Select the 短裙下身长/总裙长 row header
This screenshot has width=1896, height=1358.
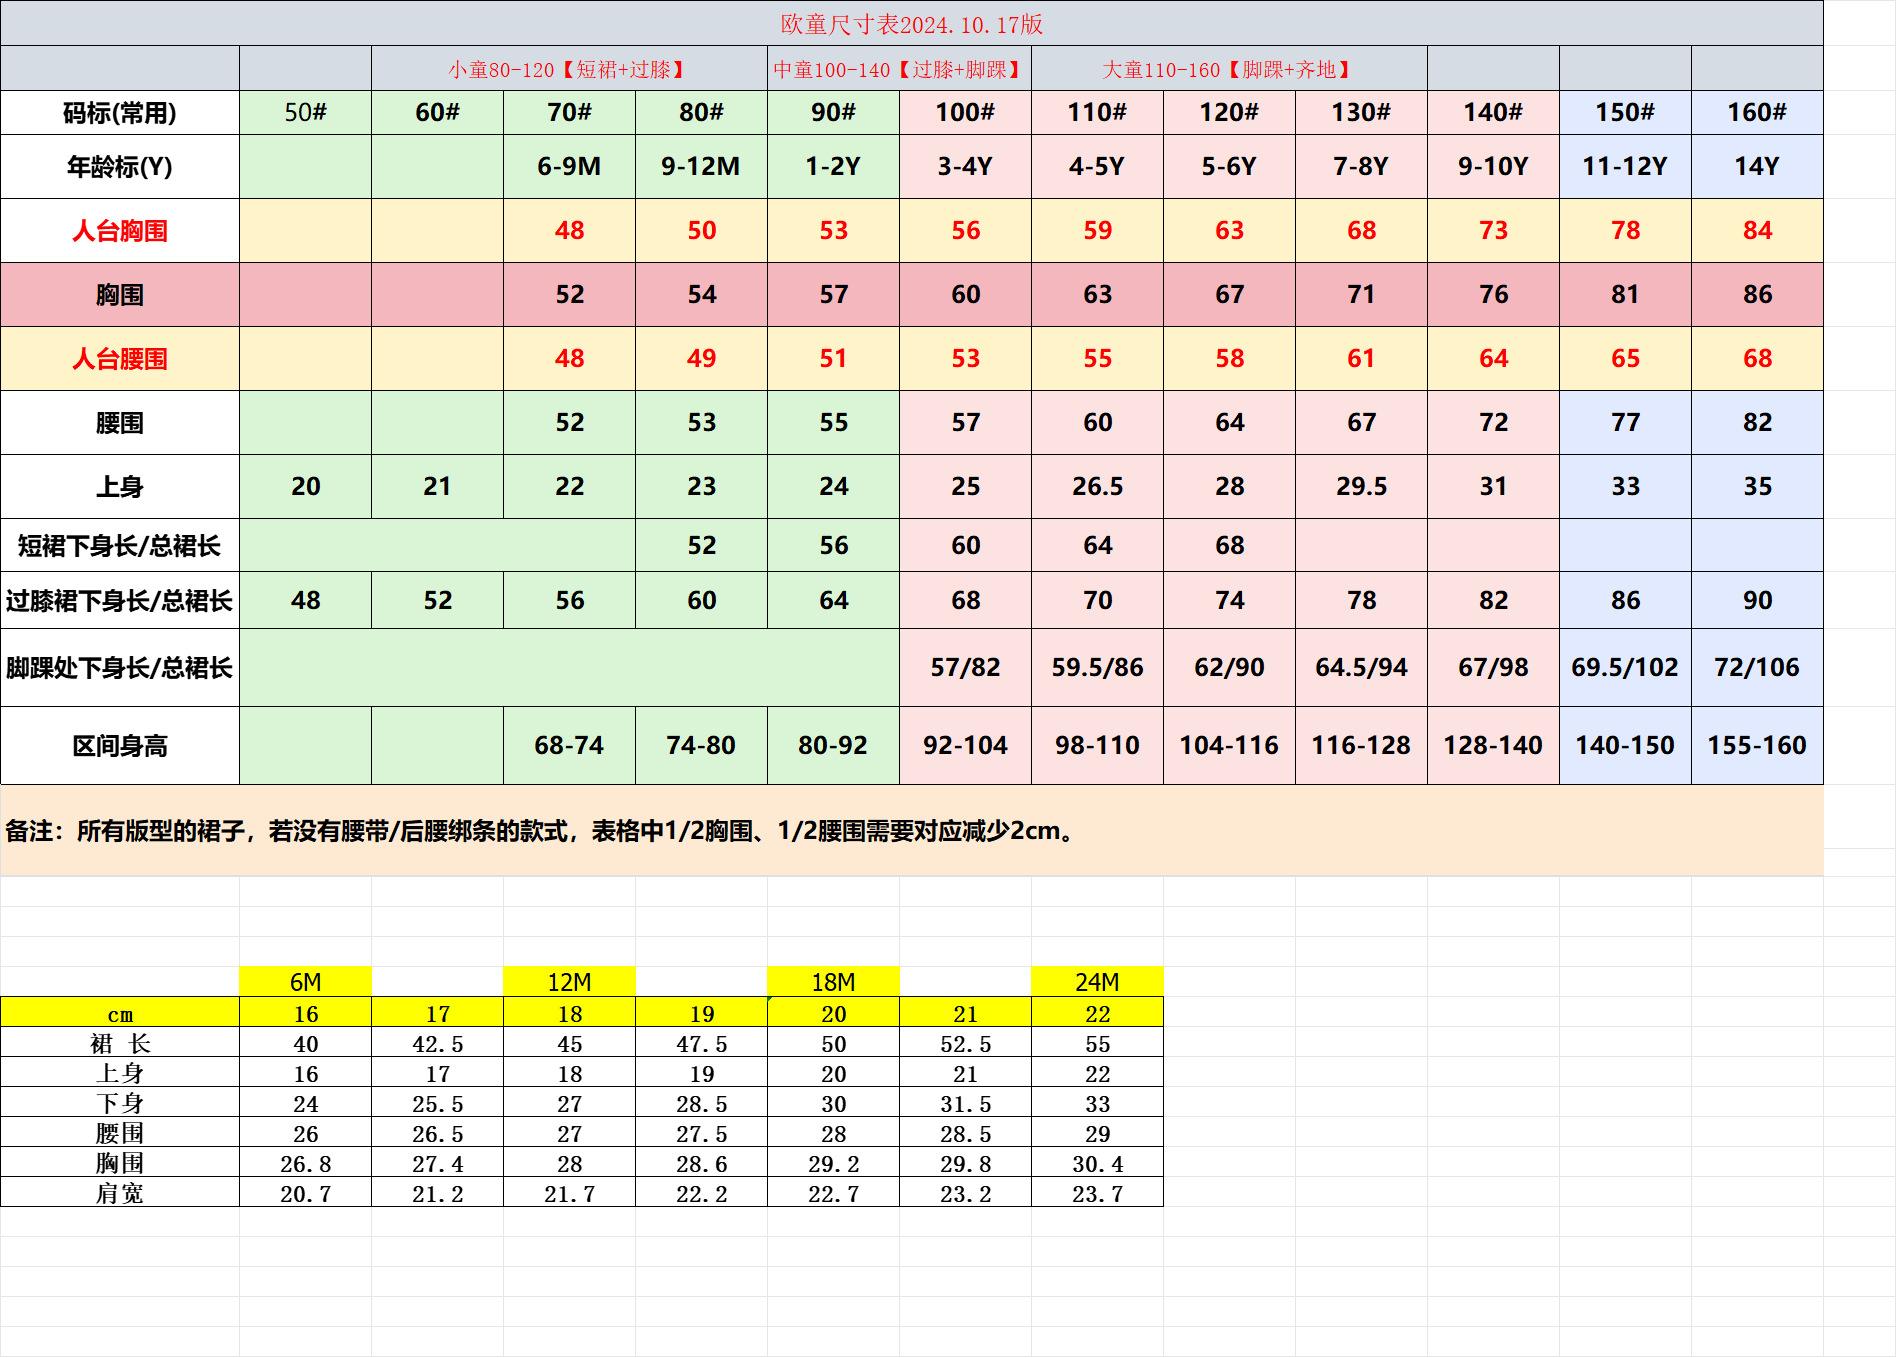pyautogui.click(x=119, y=546)
